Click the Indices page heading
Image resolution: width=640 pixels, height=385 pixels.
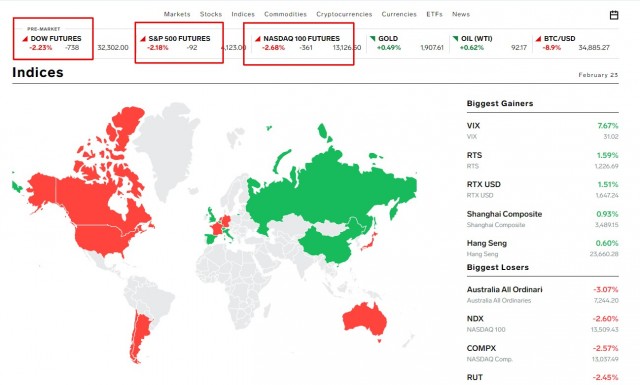(x=38, y=72)
